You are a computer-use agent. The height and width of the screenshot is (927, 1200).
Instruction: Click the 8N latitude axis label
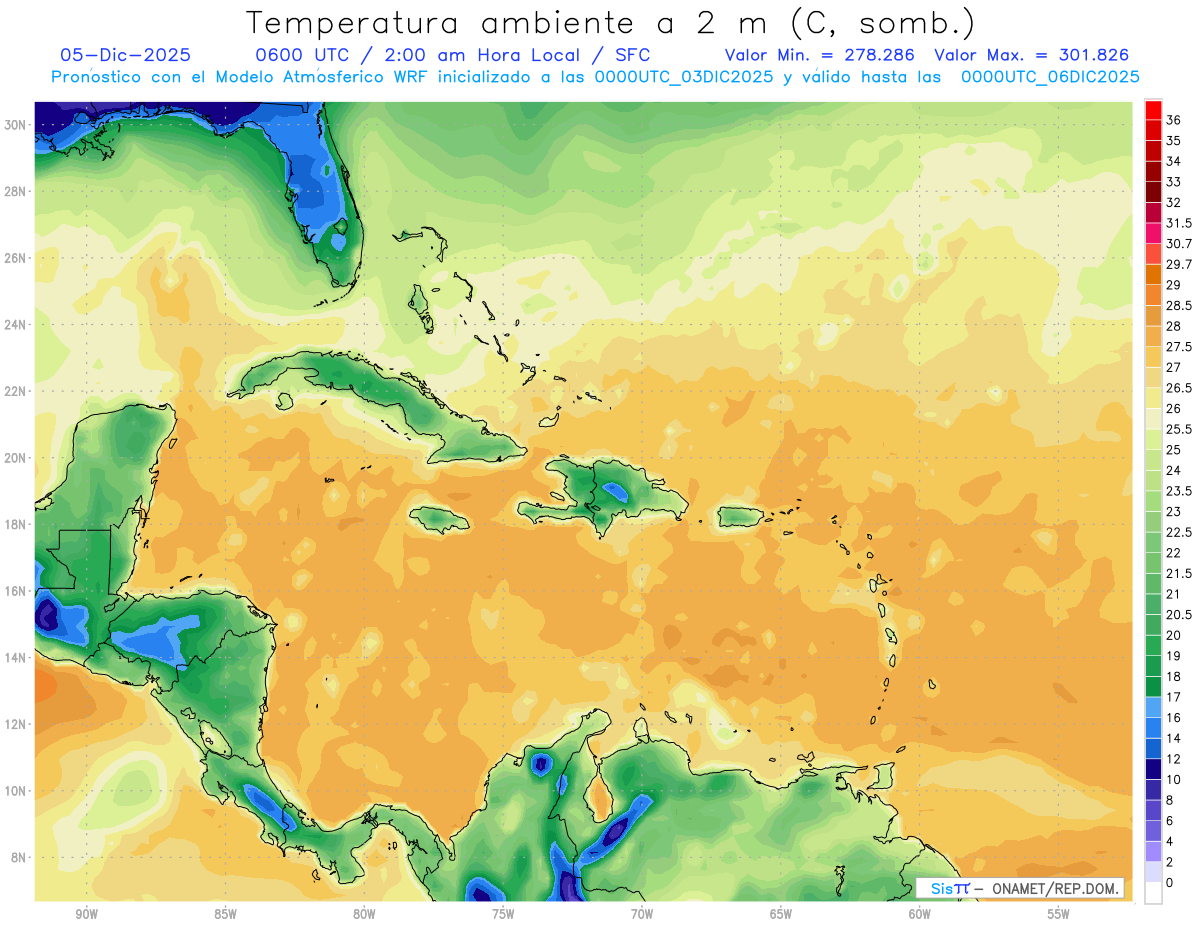point(20,857)
